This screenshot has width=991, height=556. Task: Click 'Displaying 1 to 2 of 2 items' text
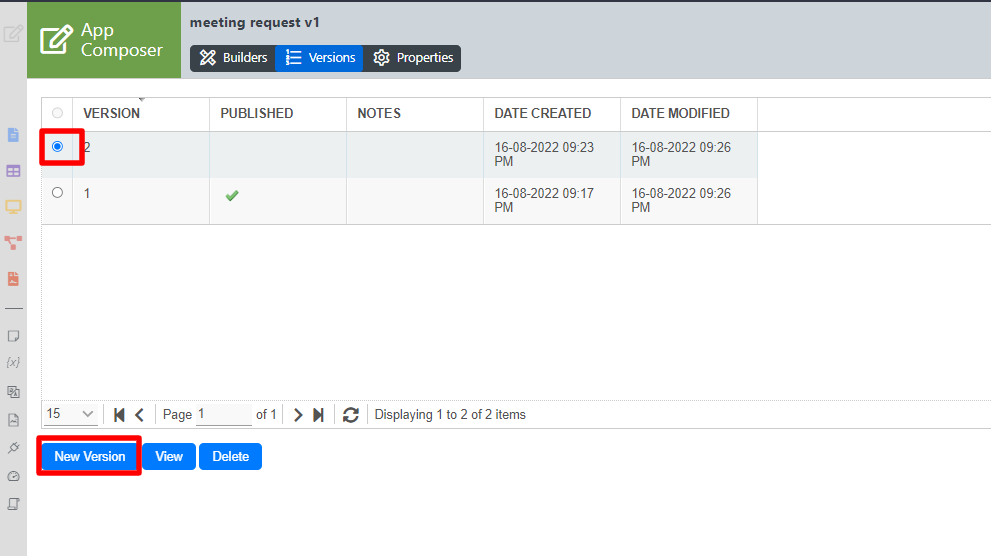point(450,415)
